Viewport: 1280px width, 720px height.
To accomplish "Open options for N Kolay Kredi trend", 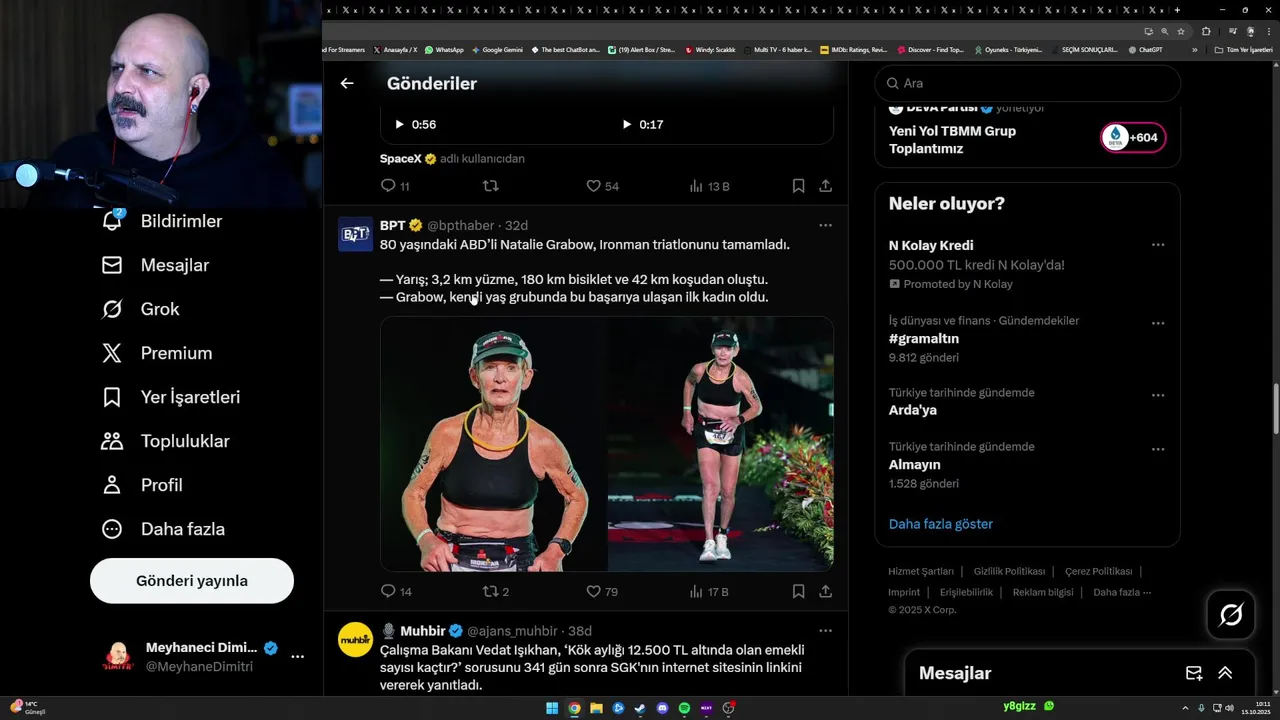I will (1158, 245).
